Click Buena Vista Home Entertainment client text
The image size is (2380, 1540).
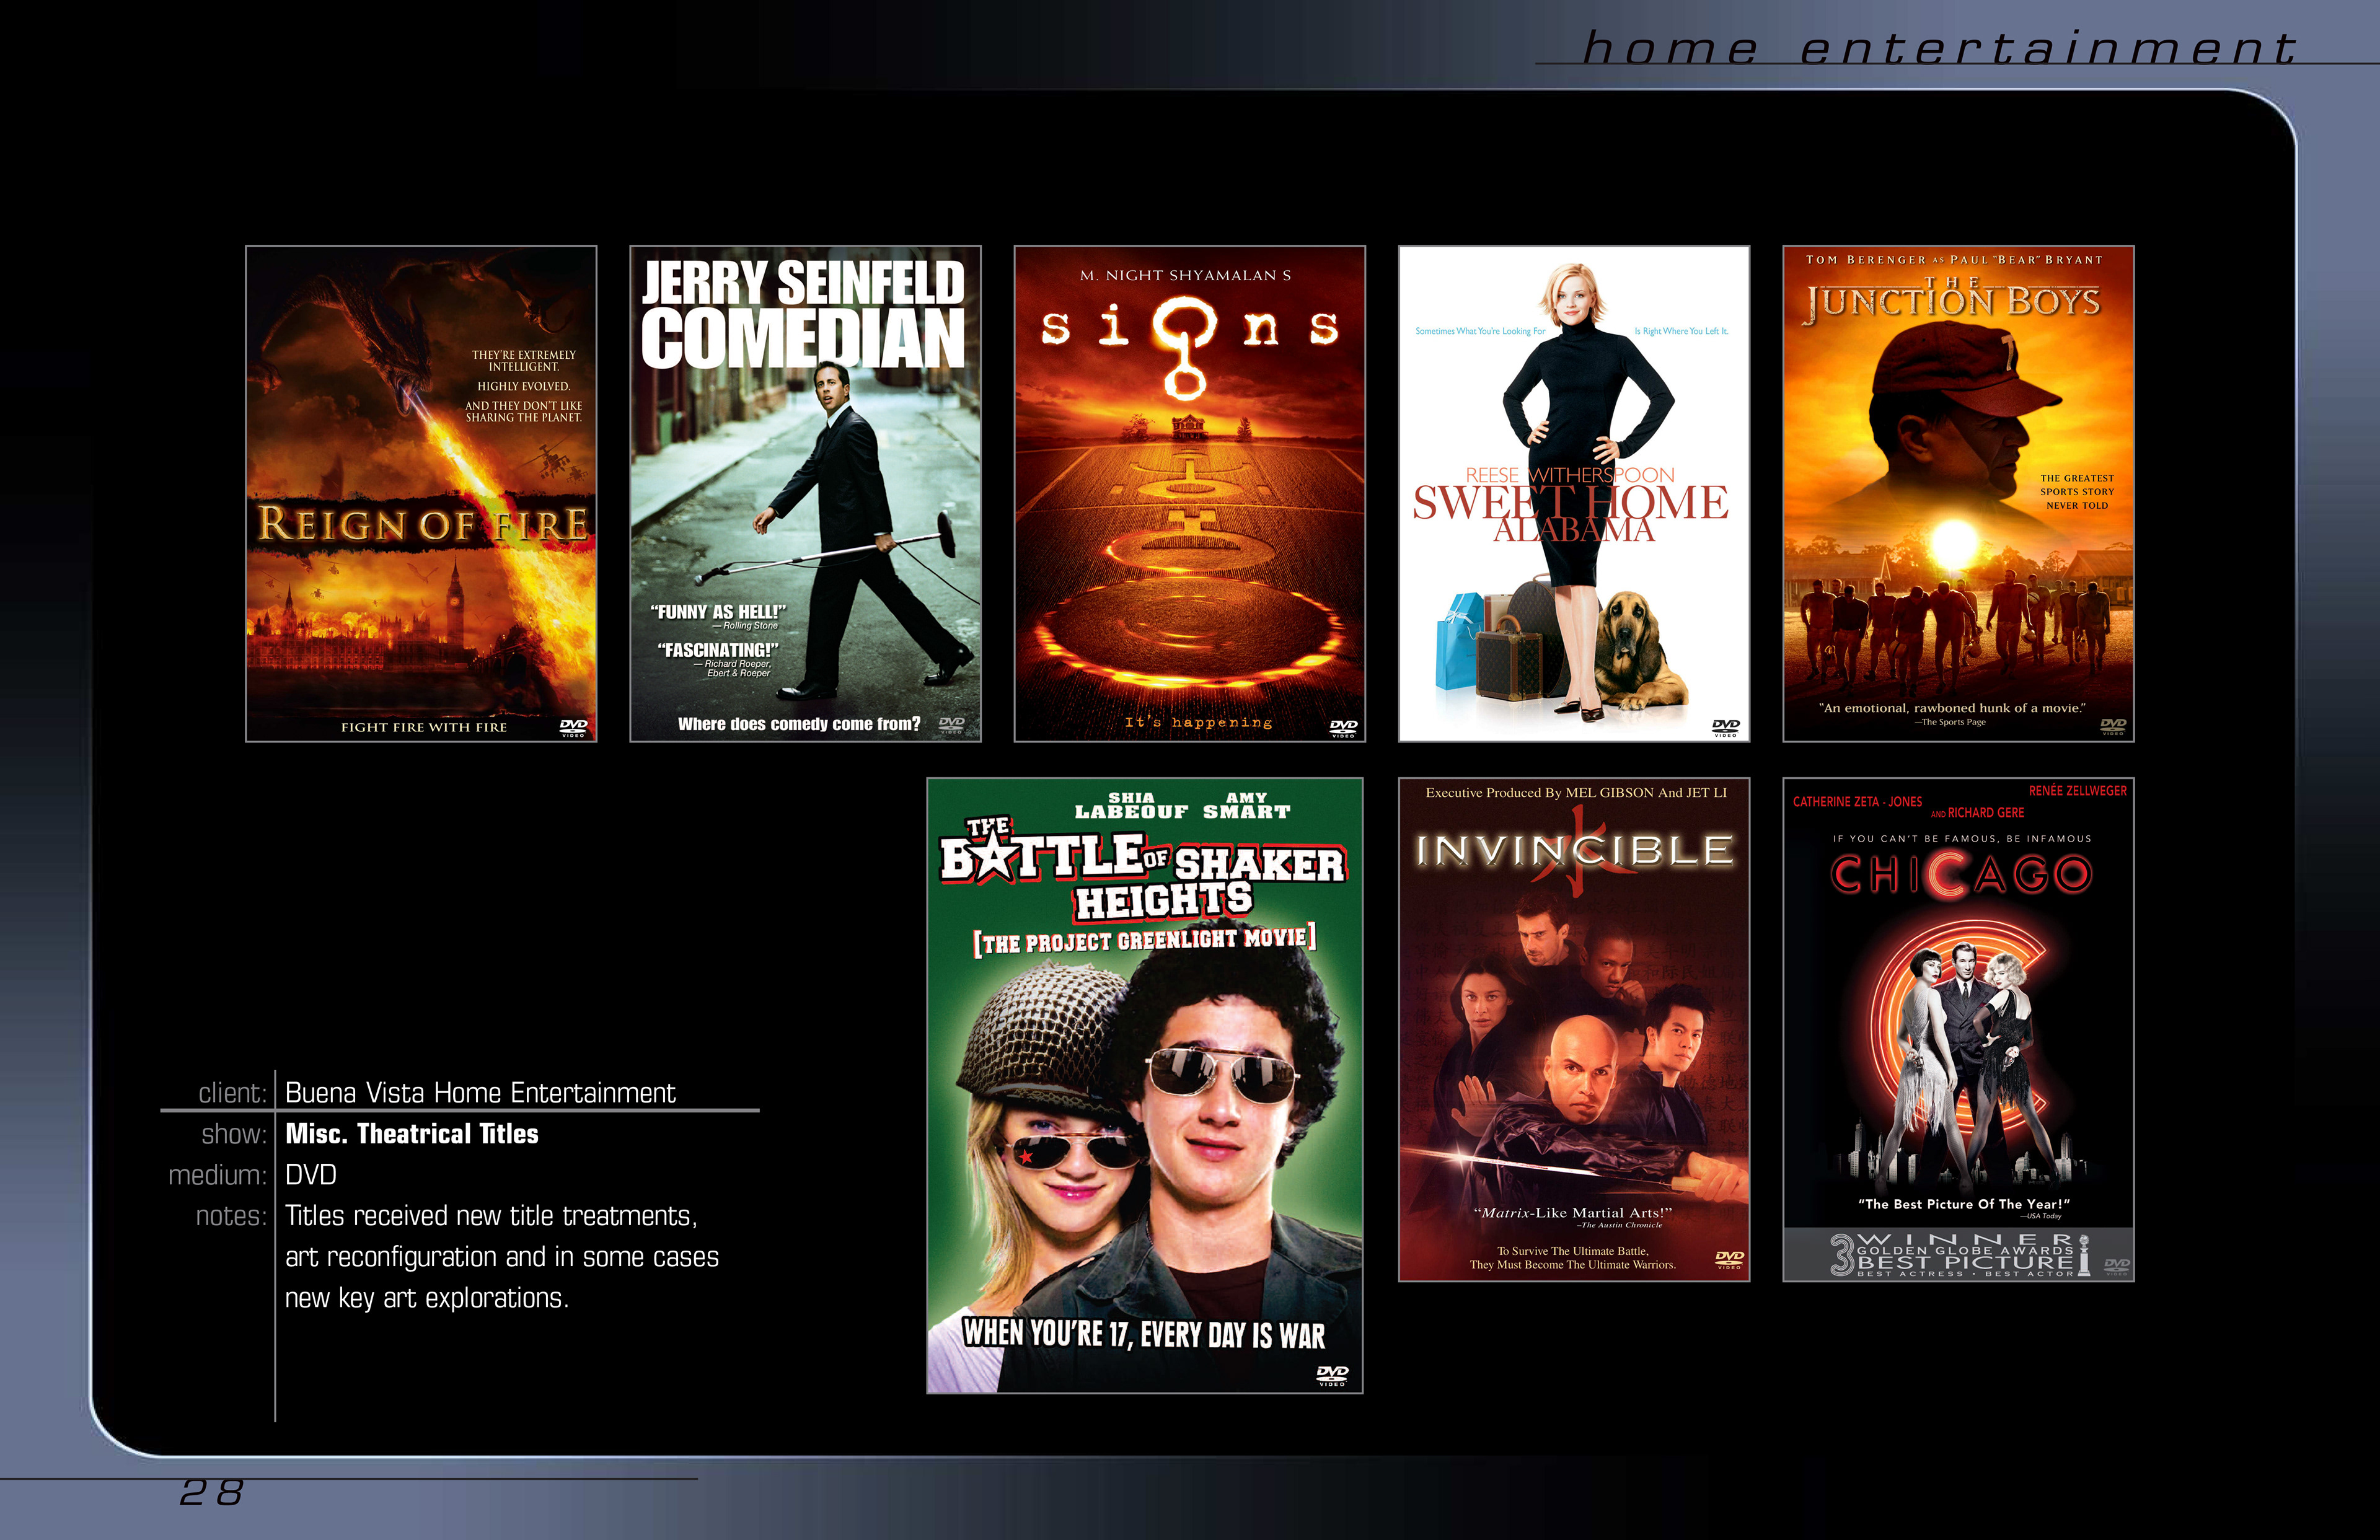click(x=480, y=1092)
